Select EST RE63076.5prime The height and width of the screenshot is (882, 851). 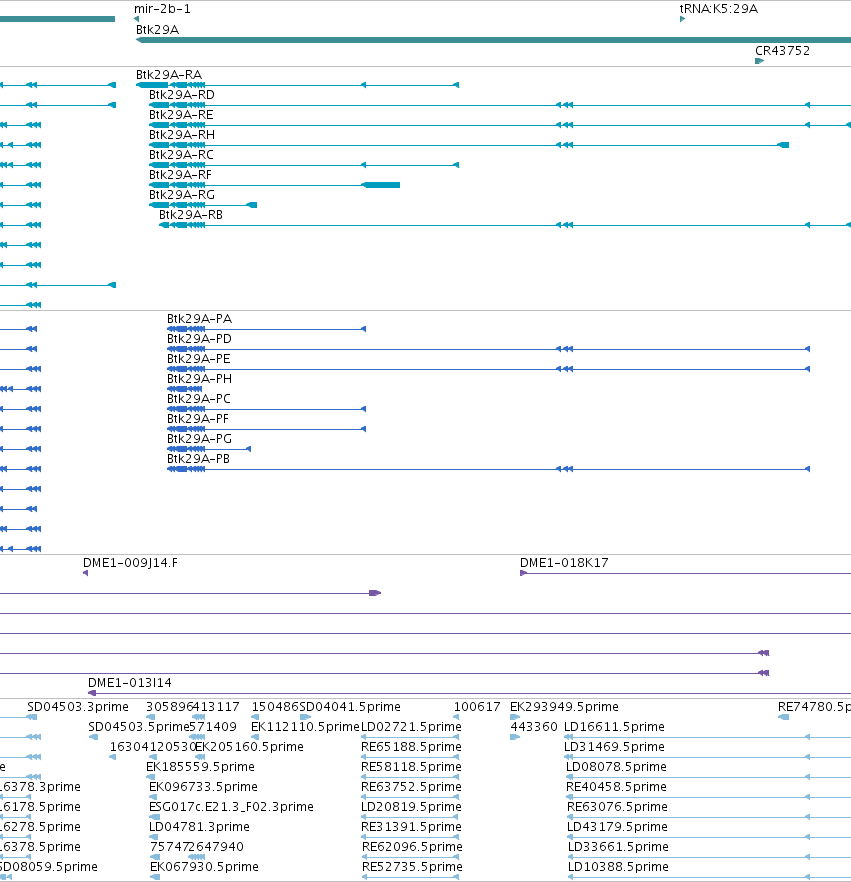pyautogui.click(x=618, y=807)
